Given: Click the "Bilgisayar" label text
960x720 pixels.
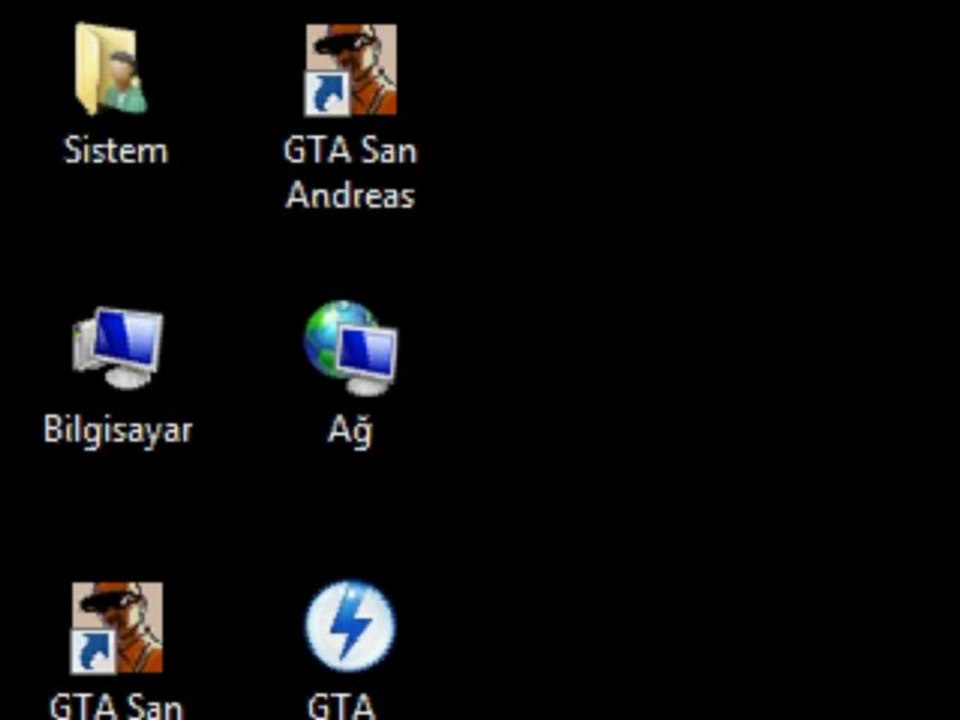Looking at the screenshot, I should pos(118,431).
